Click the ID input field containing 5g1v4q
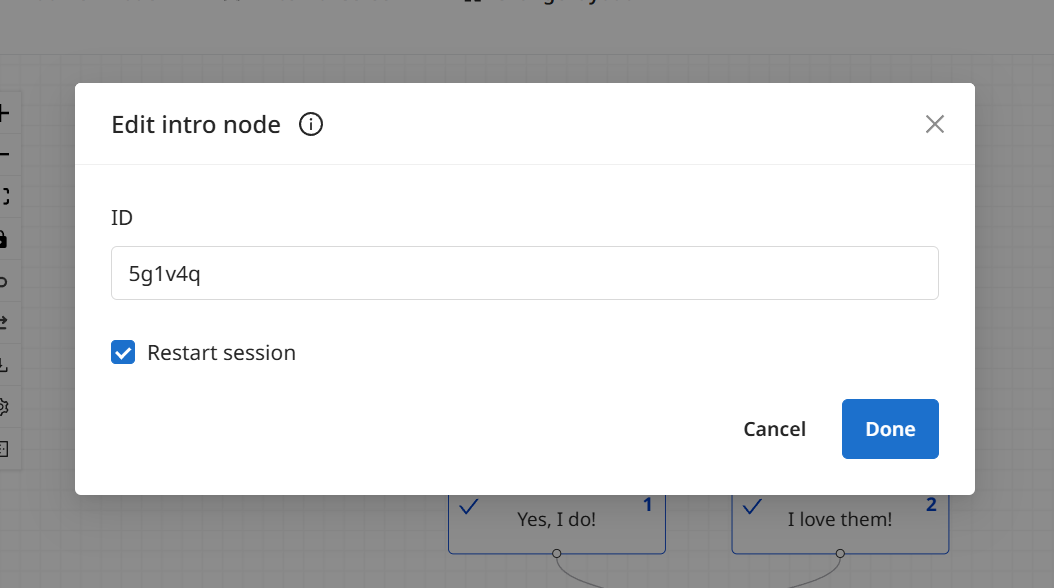Screen dimensions: 1054x588 (524, 273)
